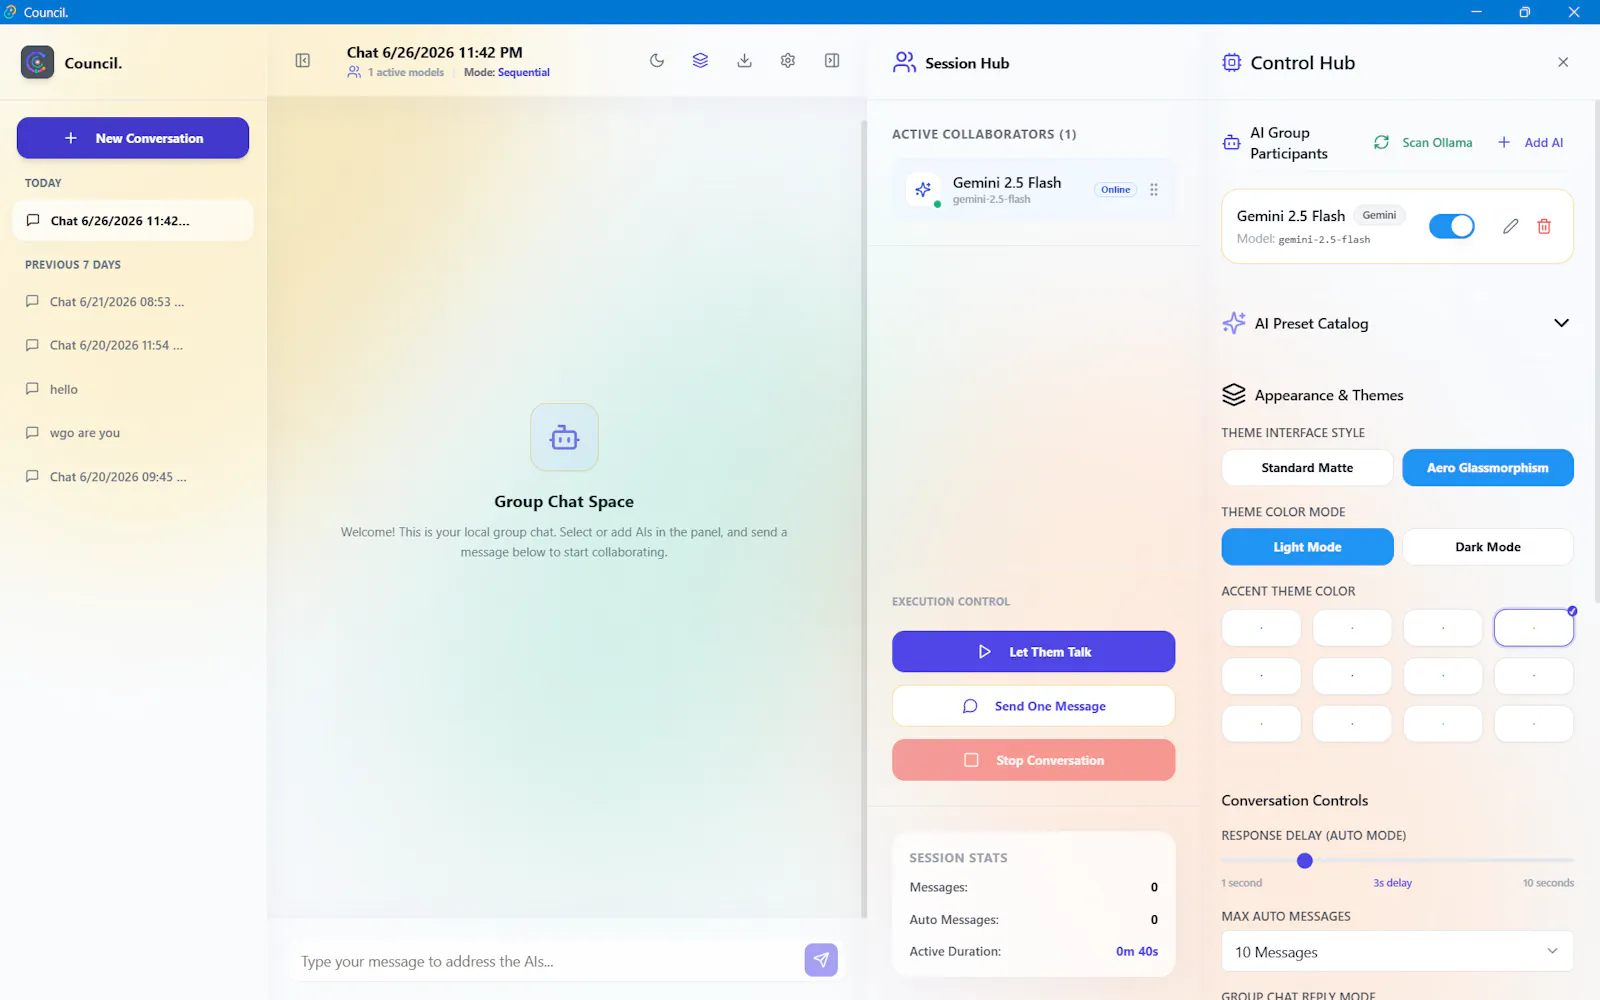Start a New Conversation
The image size is (1600, 1000).
133,138
